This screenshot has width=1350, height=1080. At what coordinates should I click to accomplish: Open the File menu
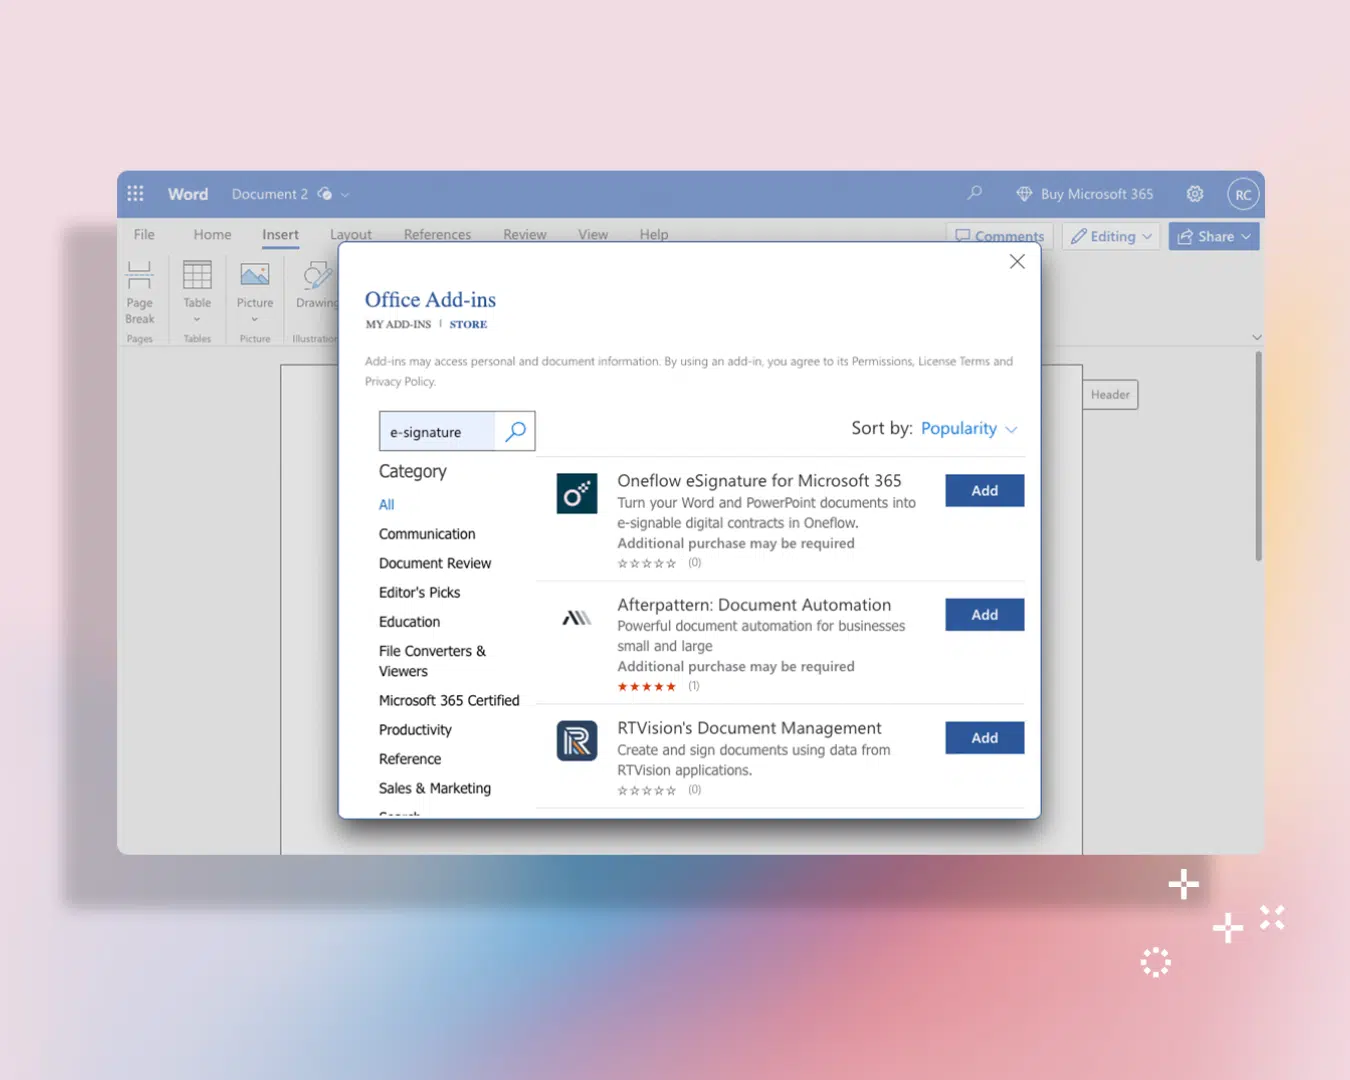pyautogui.click(x=144, y=234)
